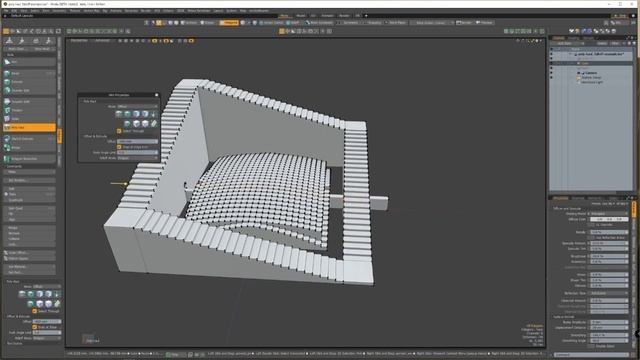
Task: Select the Pen tool in the tool list
Action: coord(29,62)
